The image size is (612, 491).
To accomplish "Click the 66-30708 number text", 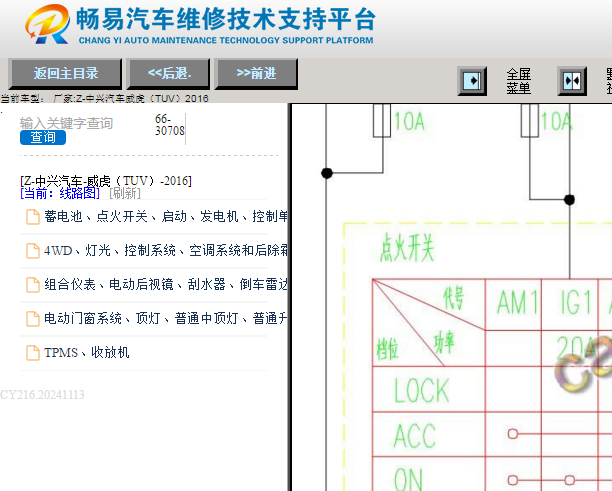I will tap(169, 125).
